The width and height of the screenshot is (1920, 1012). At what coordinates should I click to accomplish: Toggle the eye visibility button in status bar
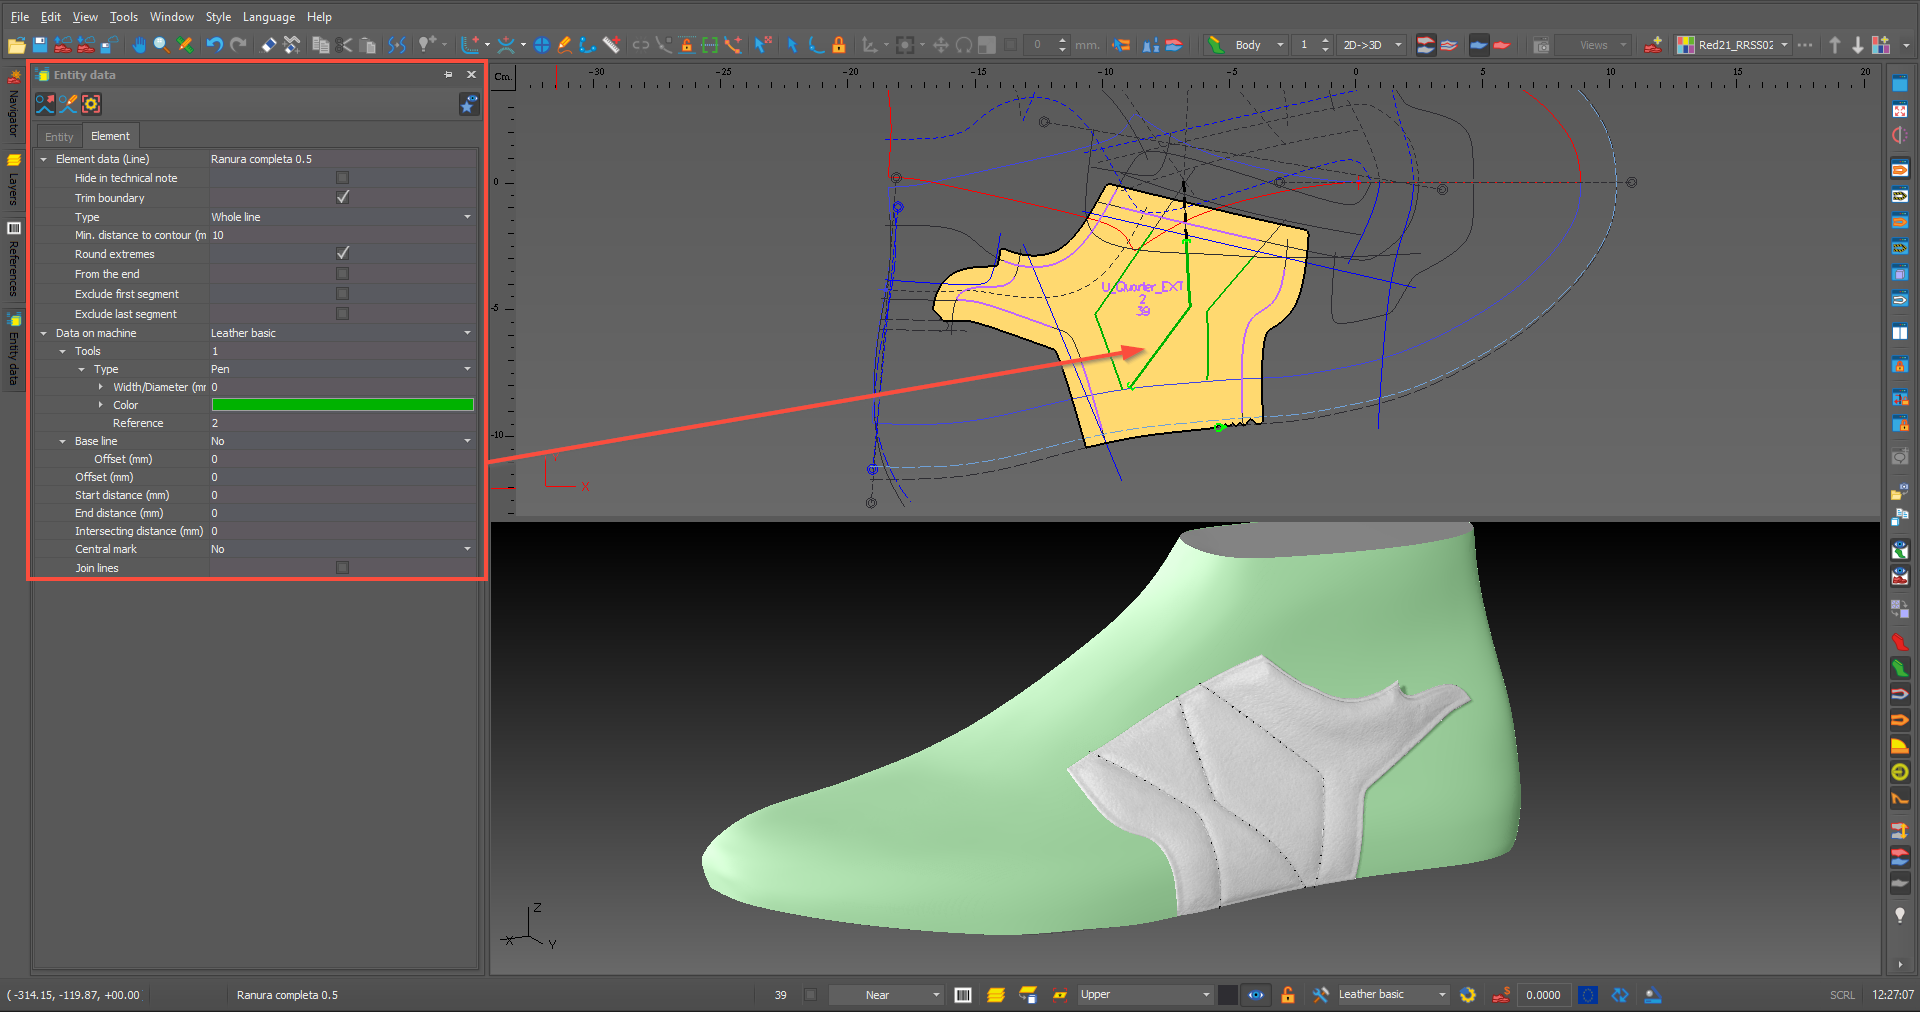[x=1256, y=995]
